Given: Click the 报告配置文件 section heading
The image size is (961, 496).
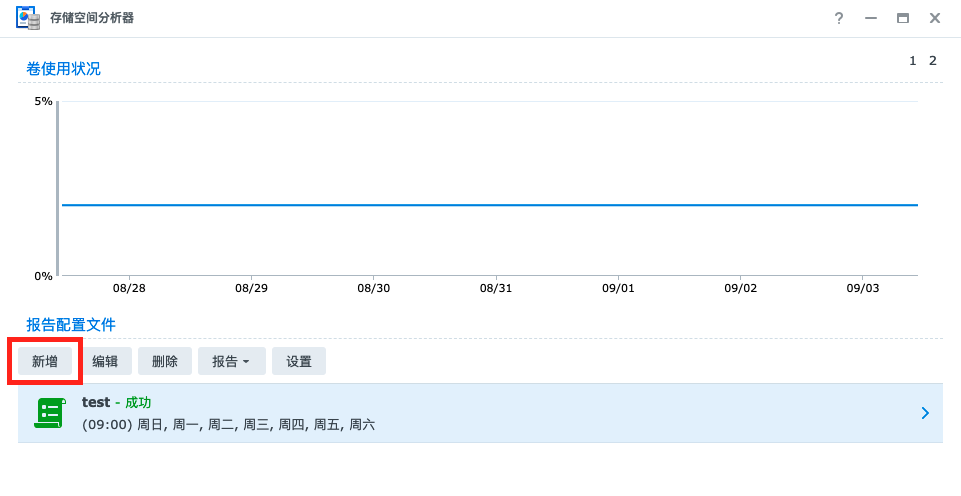Looking at the screenshot, I should tap(71, 325).
